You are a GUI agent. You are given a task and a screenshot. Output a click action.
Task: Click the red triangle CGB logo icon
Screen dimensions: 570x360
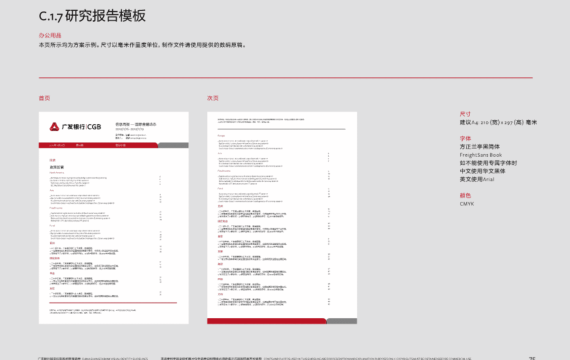(x=54, y=127)
